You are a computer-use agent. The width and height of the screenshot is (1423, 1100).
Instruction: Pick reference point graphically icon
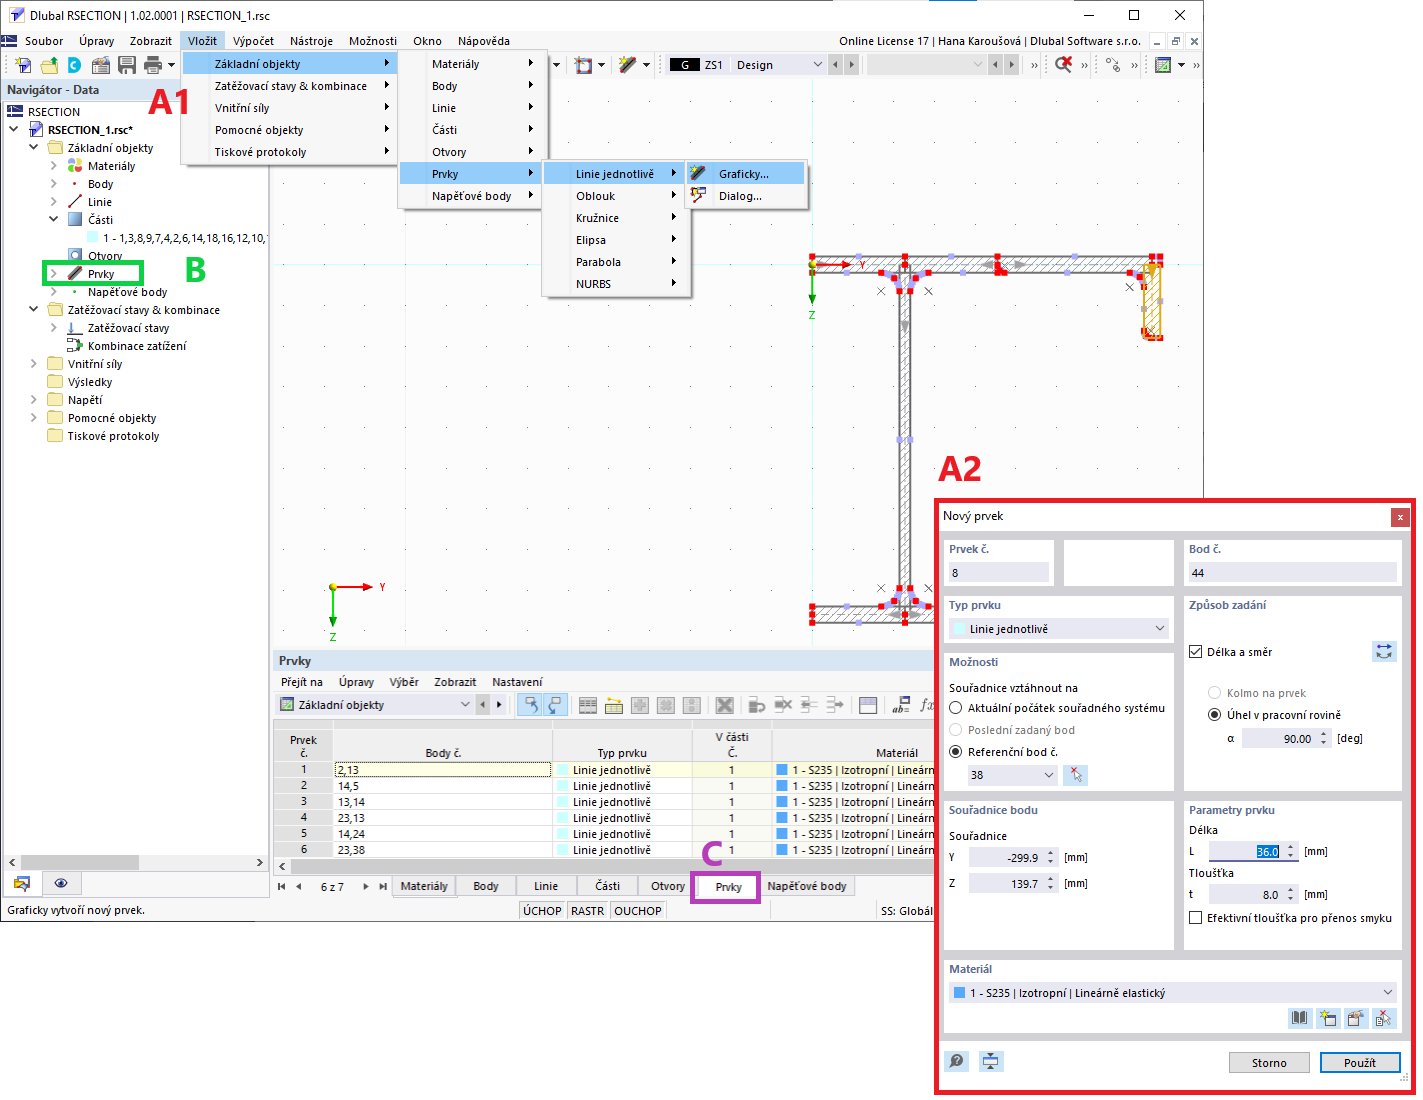[1075, 775]
